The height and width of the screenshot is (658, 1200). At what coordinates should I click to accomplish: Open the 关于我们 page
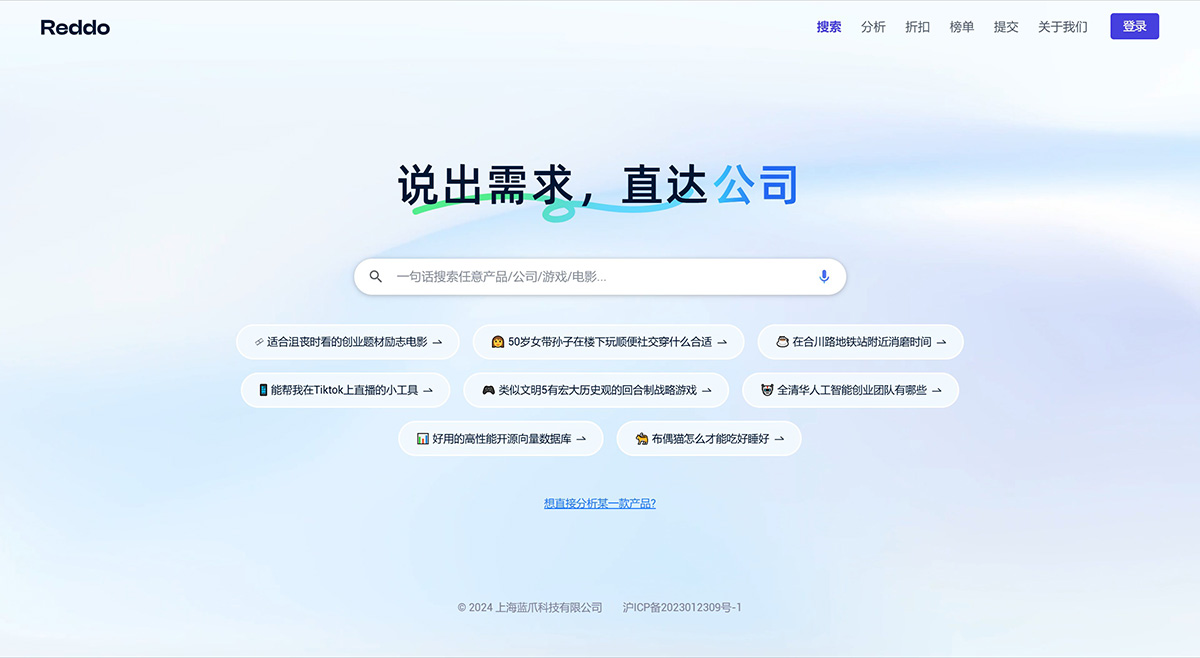point(1062,27)
